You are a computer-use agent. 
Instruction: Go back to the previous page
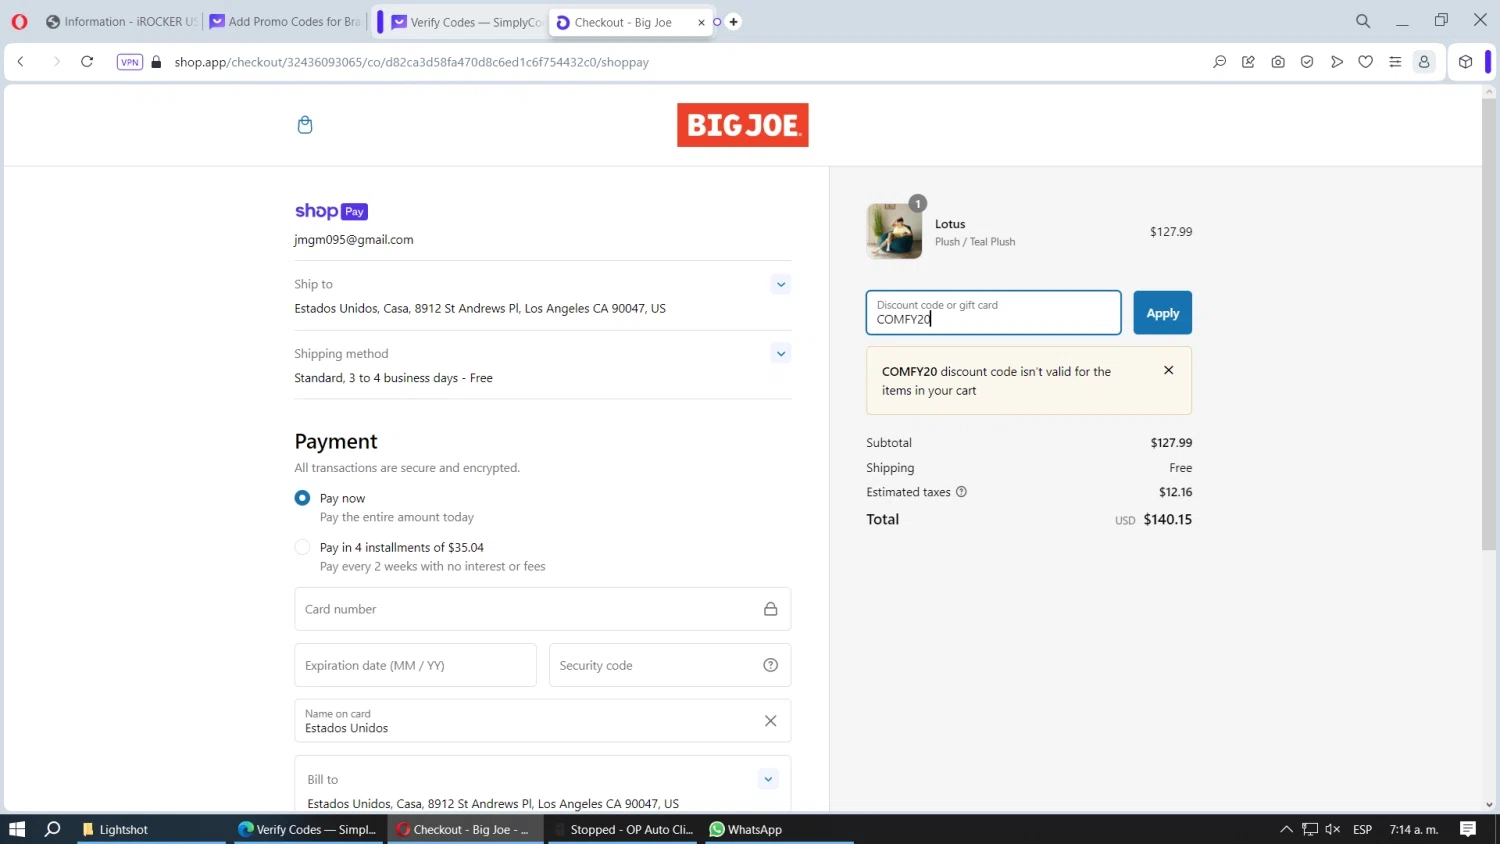tap(20, 62)
